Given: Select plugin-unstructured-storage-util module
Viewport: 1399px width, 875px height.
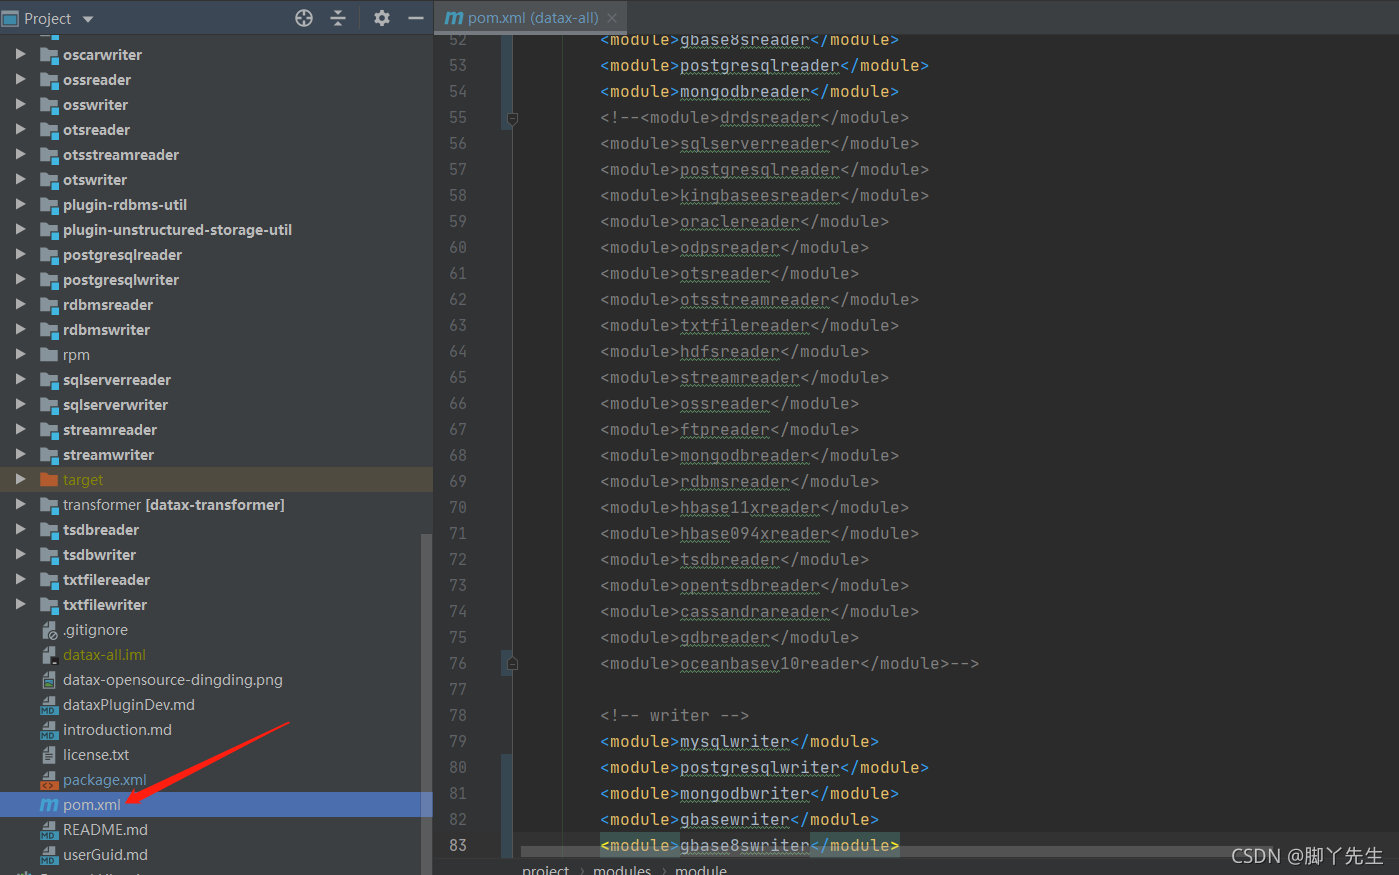Looking at the screenshot, I should [x=177, y=230].
